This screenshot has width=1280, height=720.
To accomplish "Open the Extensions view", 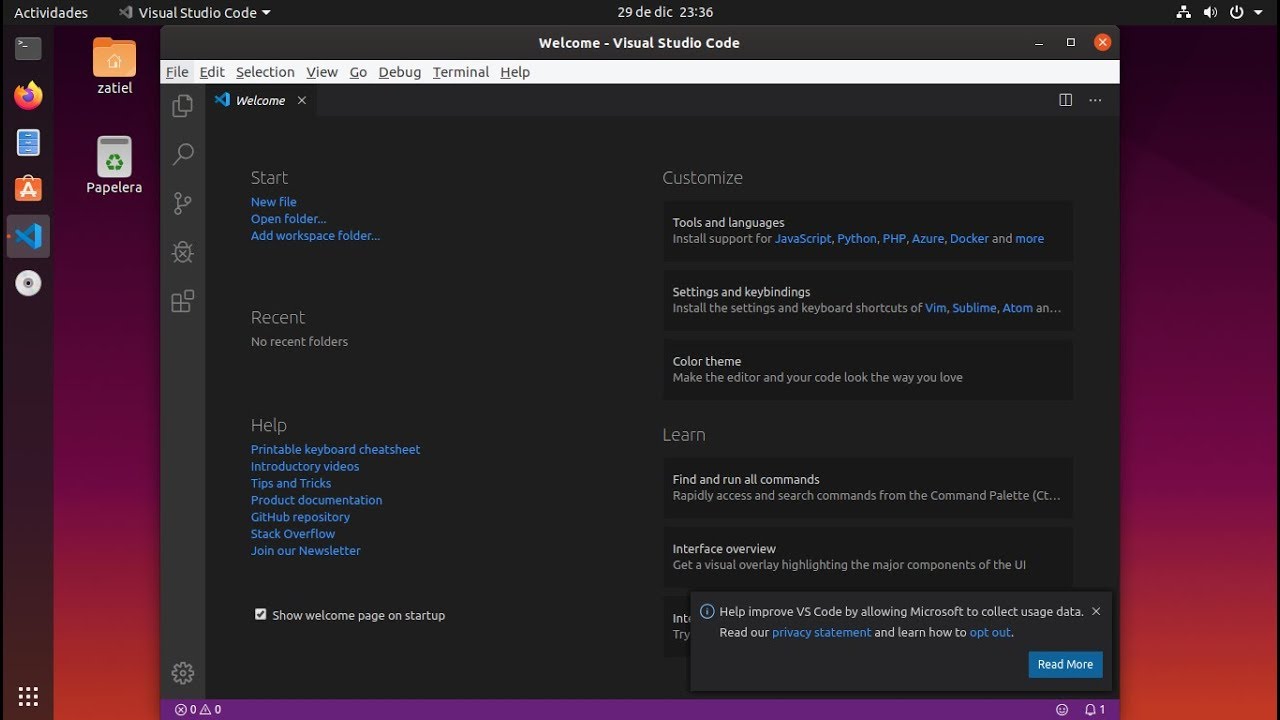I will point(182,301).
